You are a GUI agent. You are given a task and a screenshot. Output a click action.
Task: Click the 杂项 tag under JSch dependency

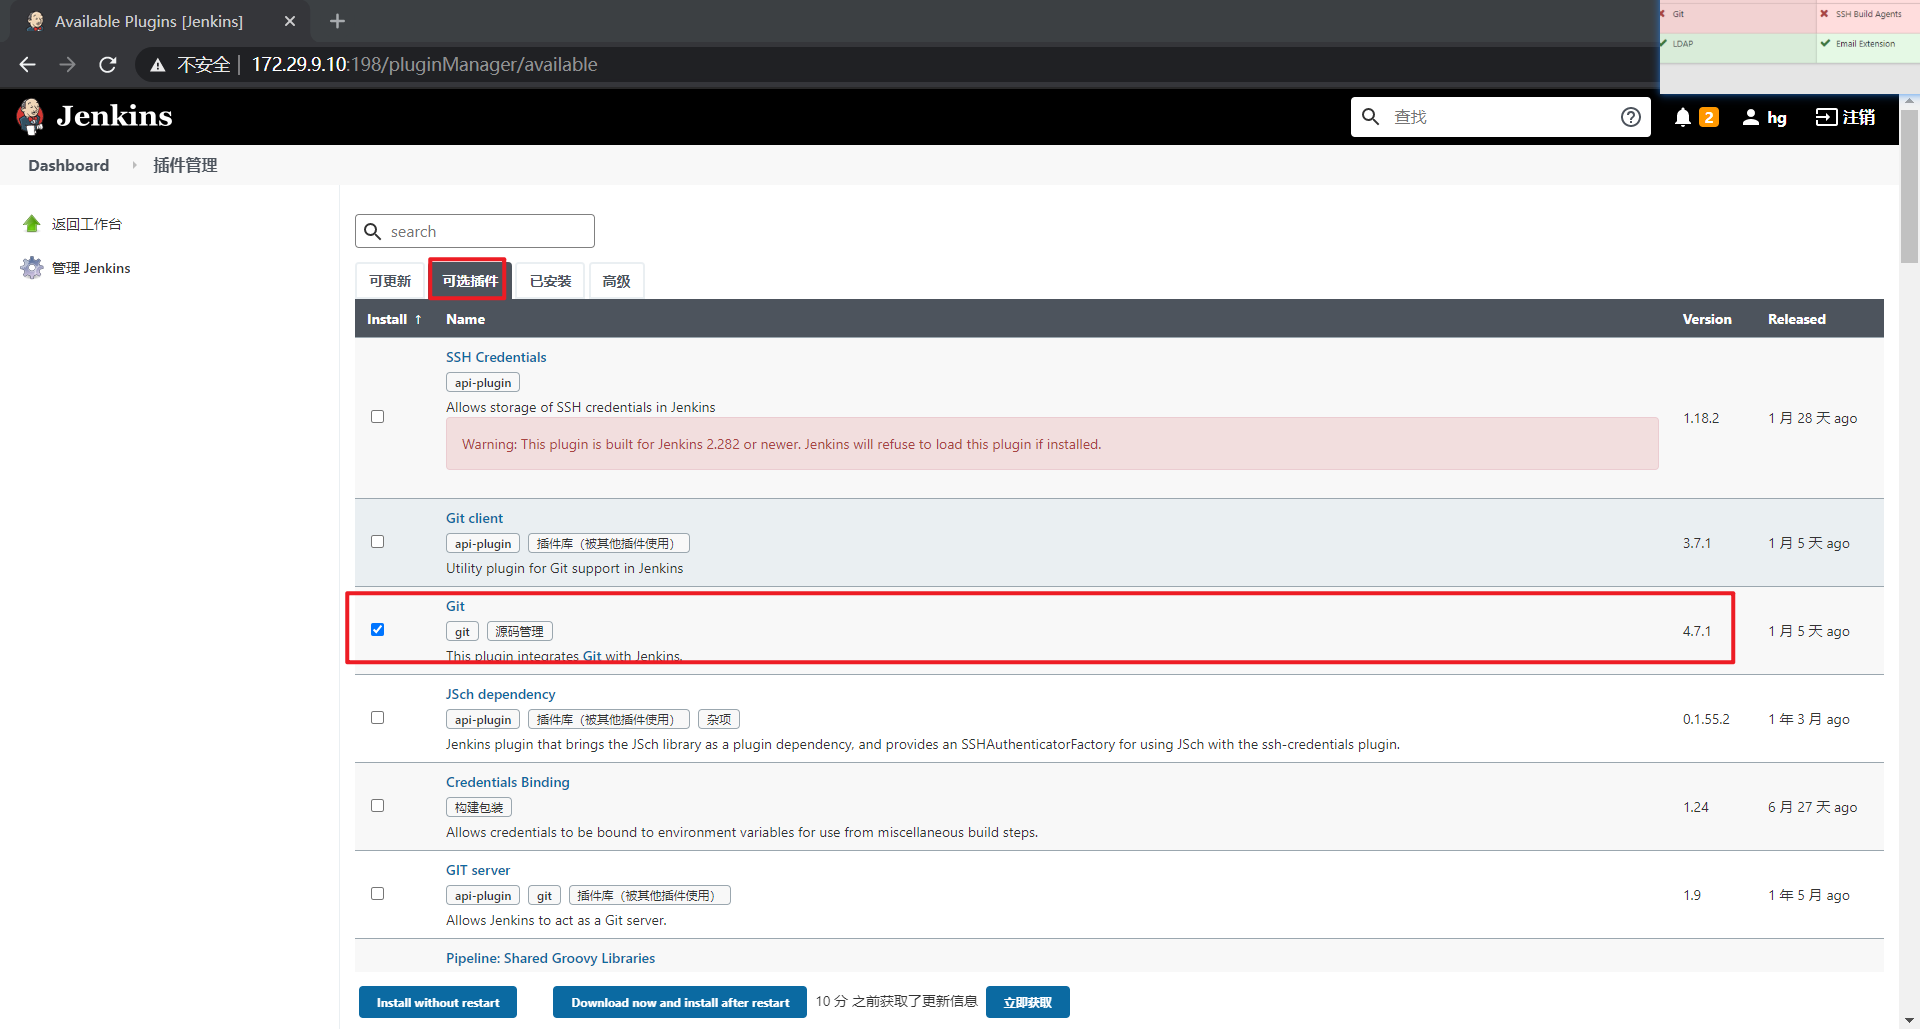pos(719,719)
